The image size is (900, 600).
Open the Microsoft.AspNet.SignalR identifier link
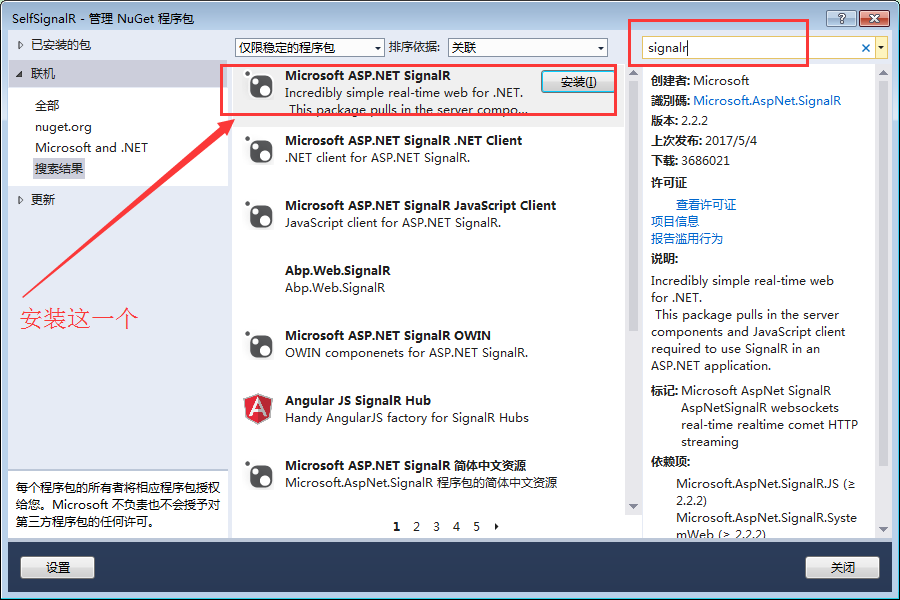click(767, 101)
